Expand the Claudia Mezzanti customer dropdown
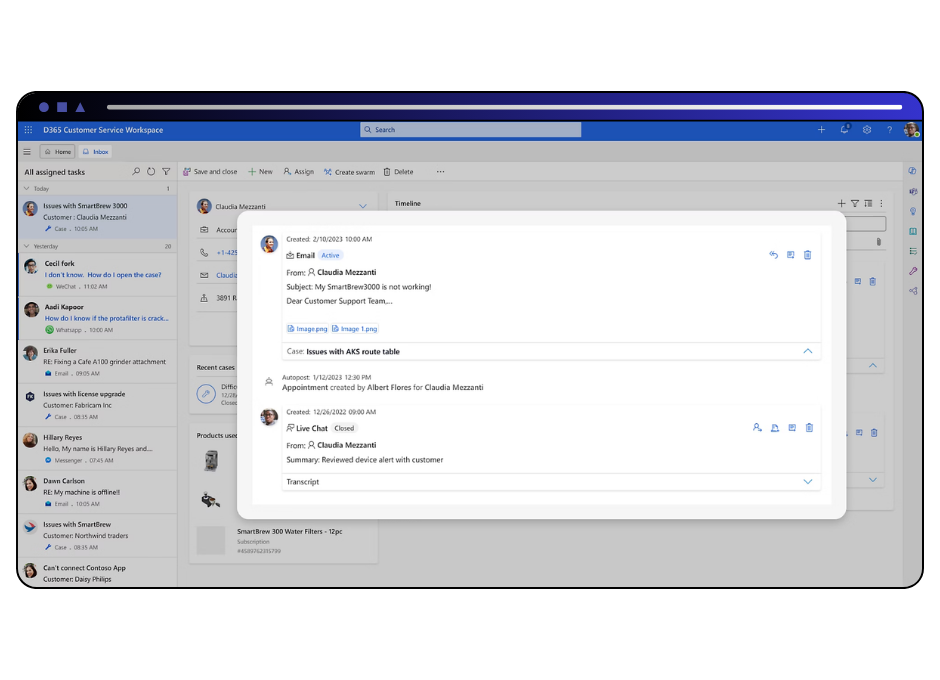The width and height of the screenshot is (940, 680). pos(362,207)
